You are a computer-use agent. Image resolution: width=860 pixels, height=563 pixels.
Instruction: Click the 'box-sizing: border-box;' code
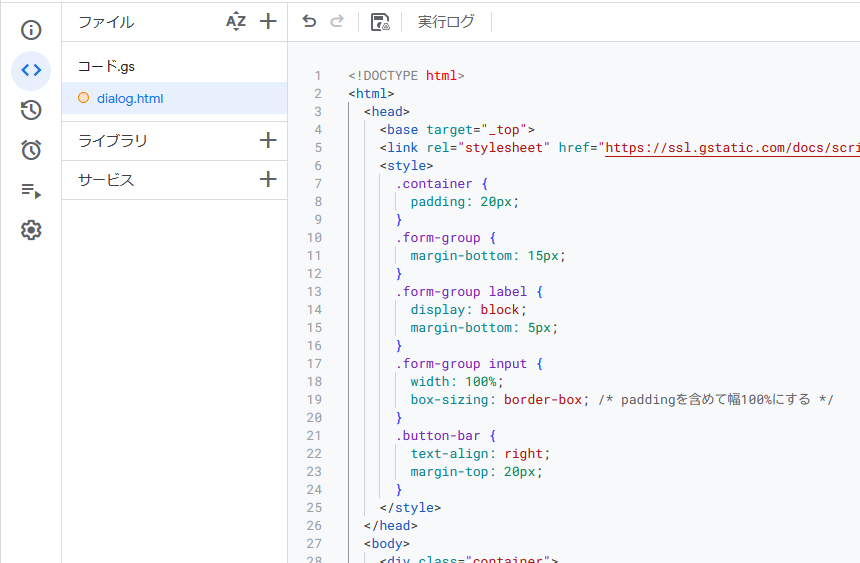pos(500,399)
